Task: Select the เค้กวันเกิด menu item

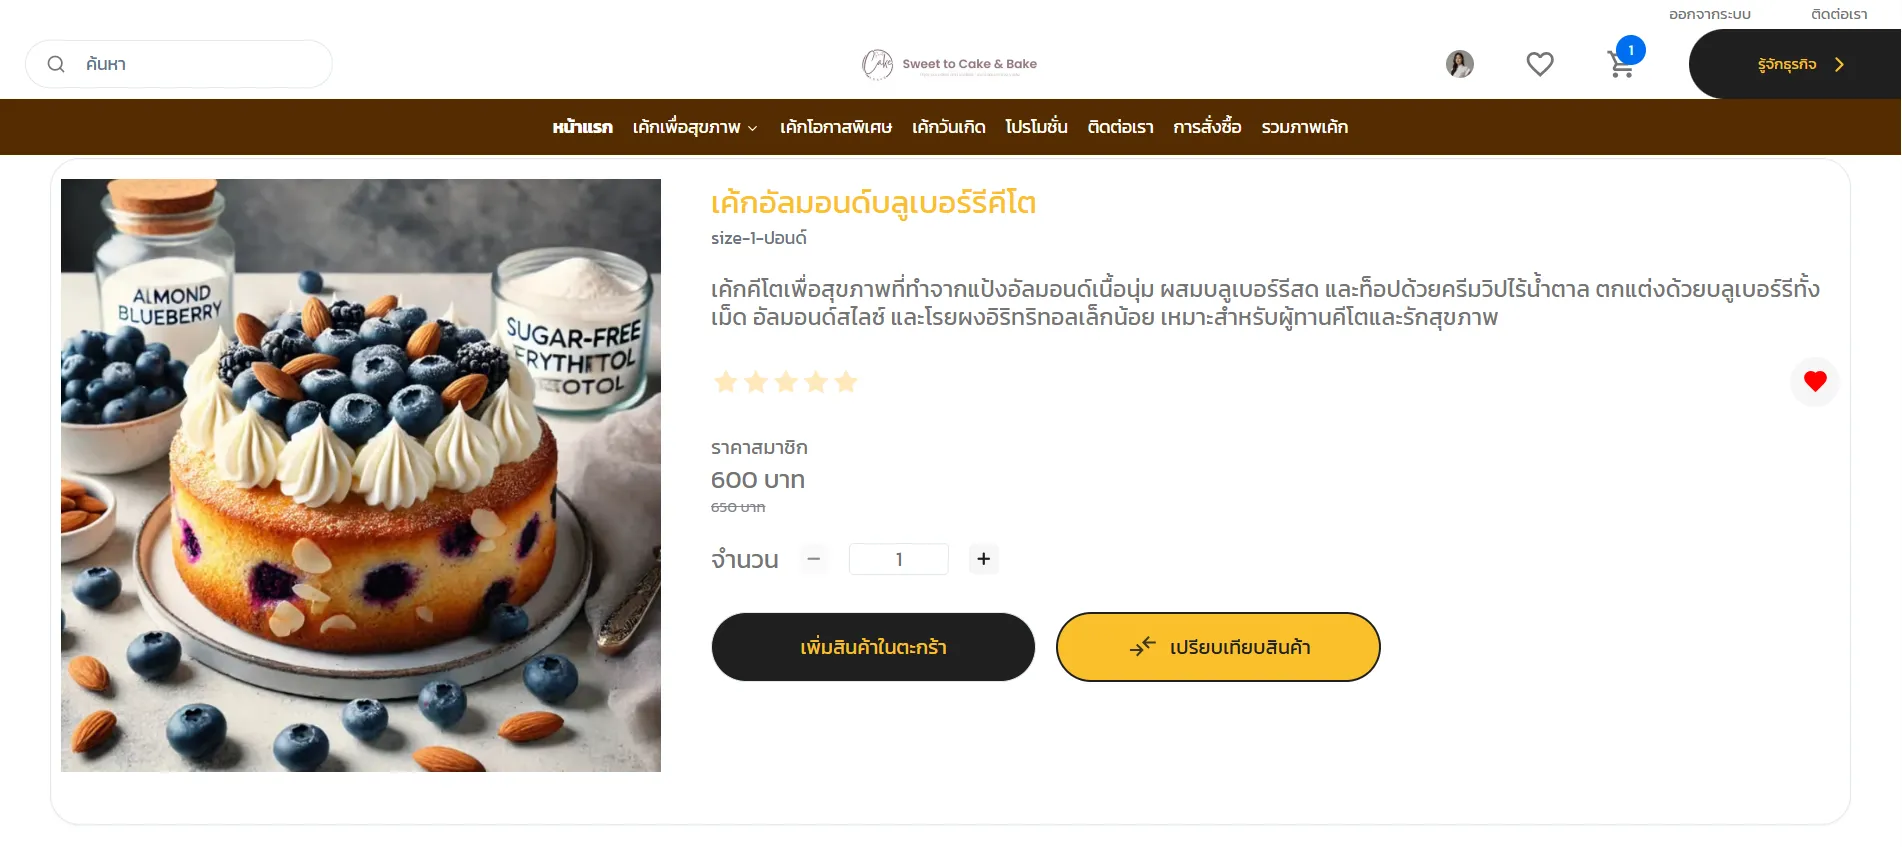Action: (x=948, y=127)
